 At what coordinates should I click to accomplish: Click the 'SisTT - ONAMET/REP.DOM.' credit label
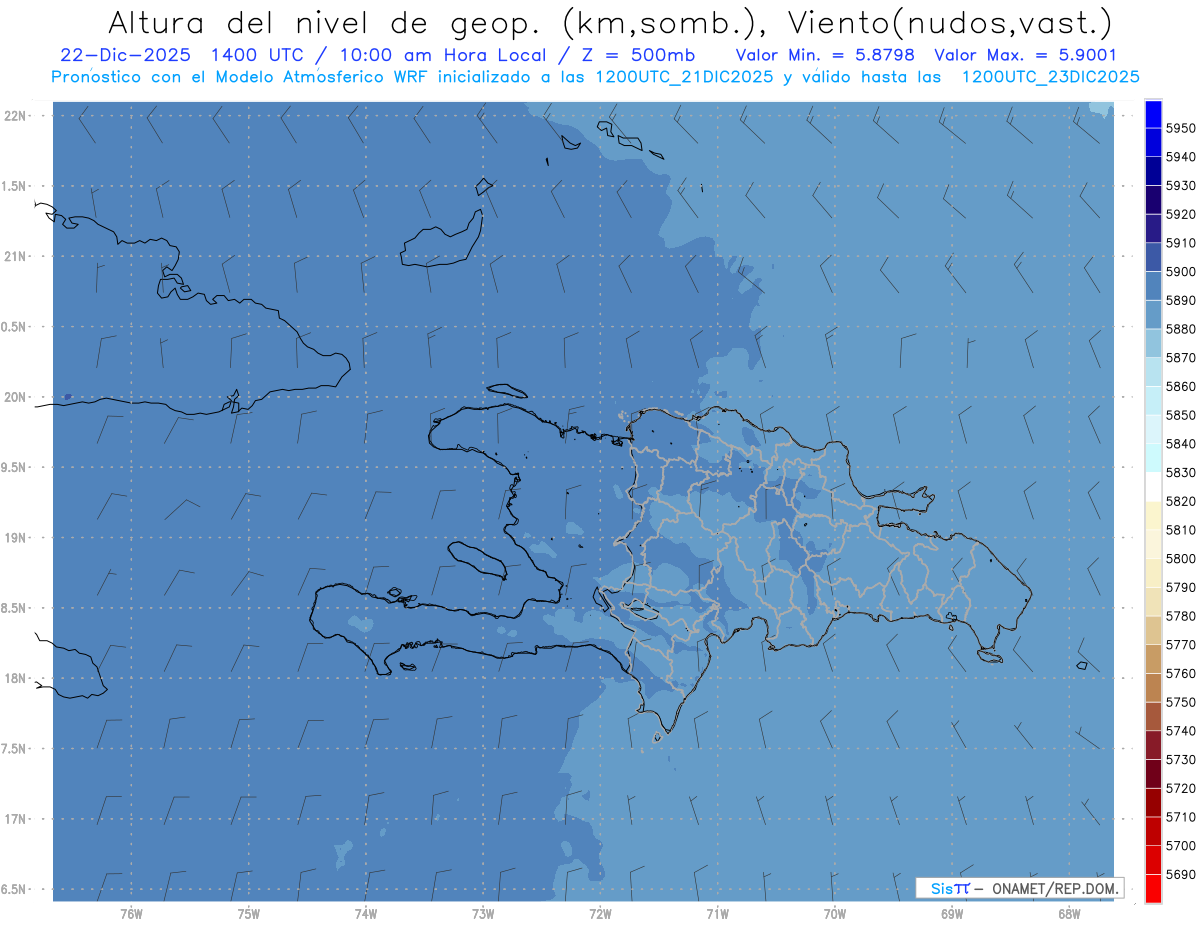(x=1020, y=888)
